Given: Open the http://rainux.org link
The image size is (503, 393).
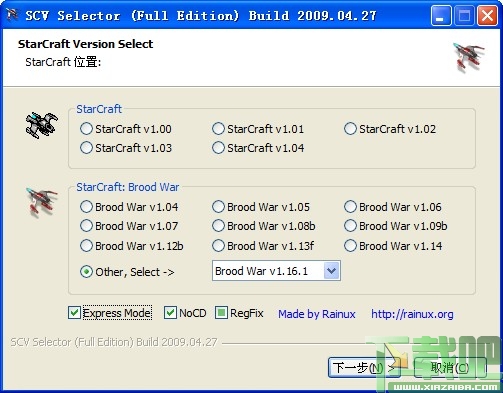Looking at the screenshot, I should pos(412,314).
